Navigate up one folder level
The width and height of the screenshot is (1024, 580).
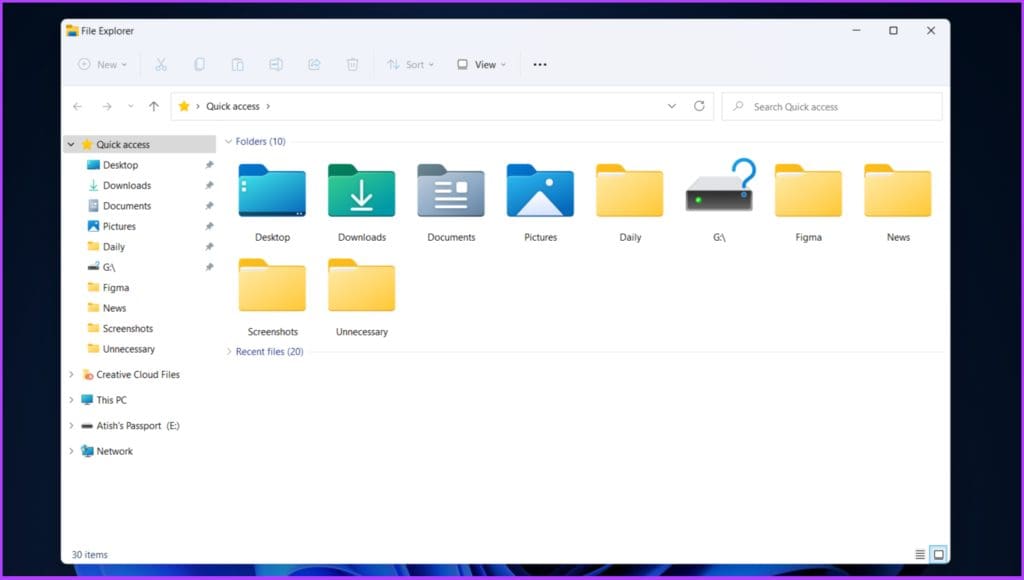click(154, 106)
